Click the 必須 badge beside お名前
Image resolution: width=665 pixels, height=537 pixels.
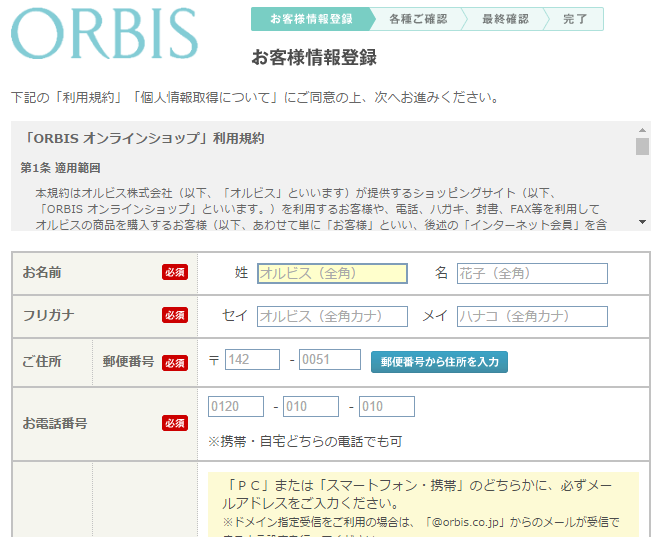175,272
